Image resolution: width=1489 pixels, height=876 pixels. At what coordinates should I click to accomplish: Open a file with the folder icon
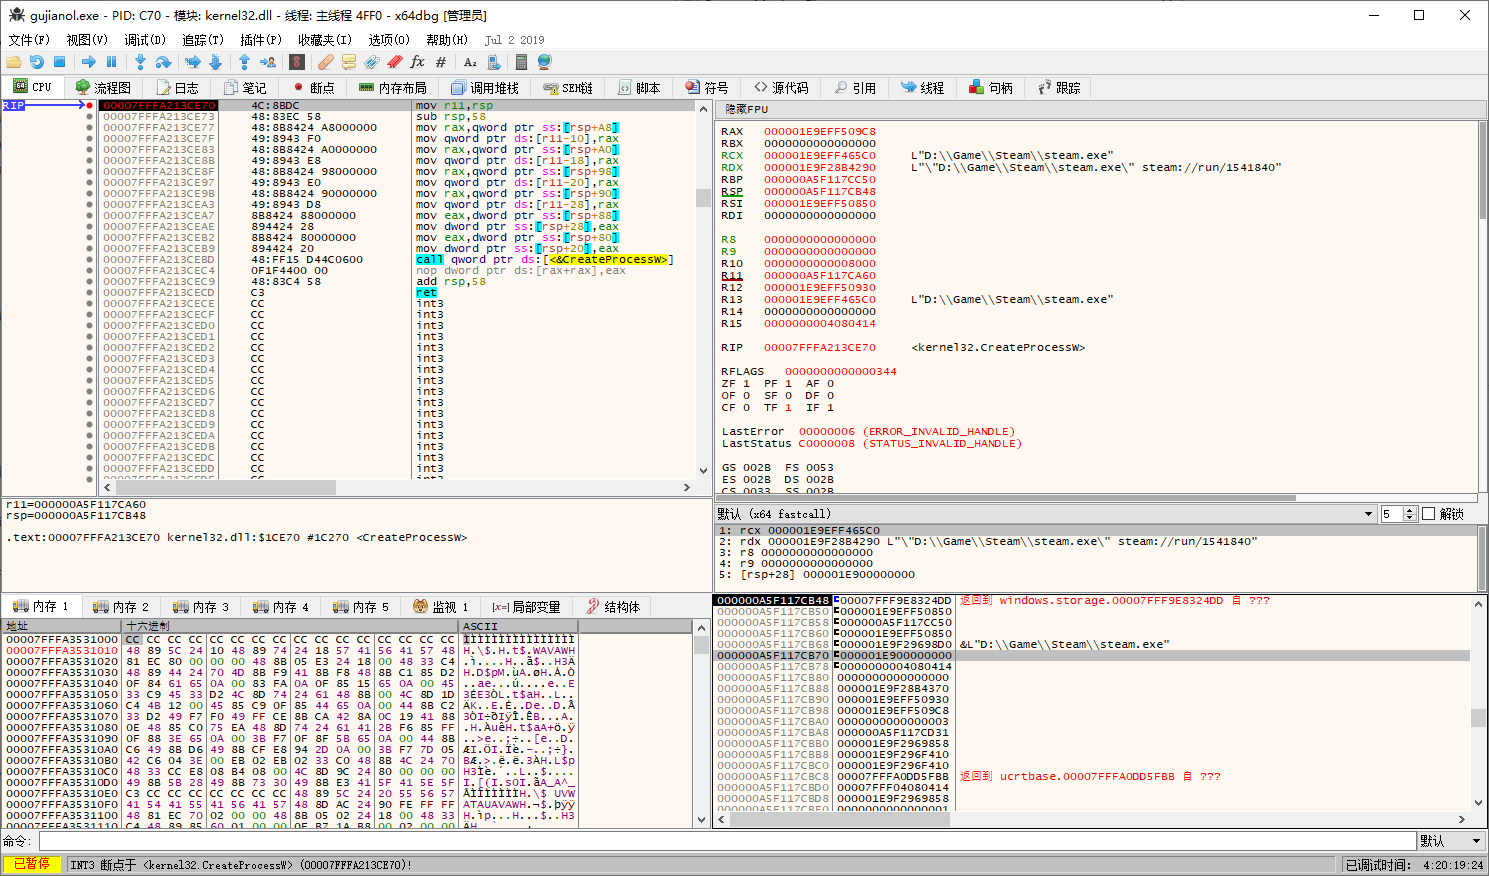[x=14, y=62]
